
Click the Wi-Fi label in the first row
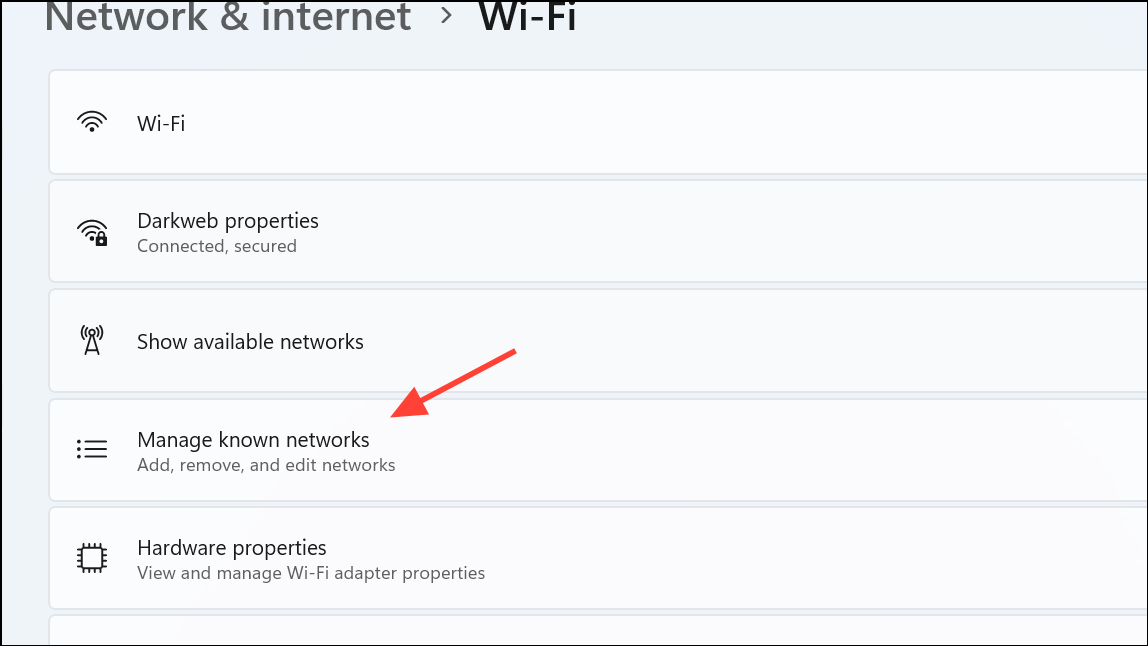point(161,123)
